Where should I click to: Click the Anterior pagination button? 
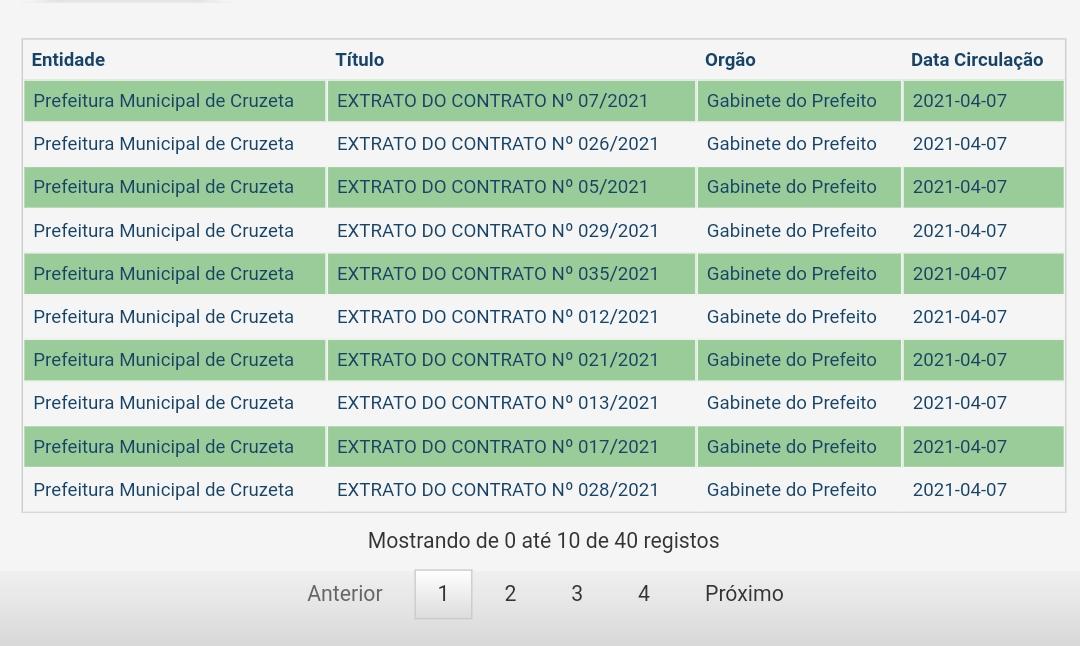pyautogui.click(x=345, y=594)
